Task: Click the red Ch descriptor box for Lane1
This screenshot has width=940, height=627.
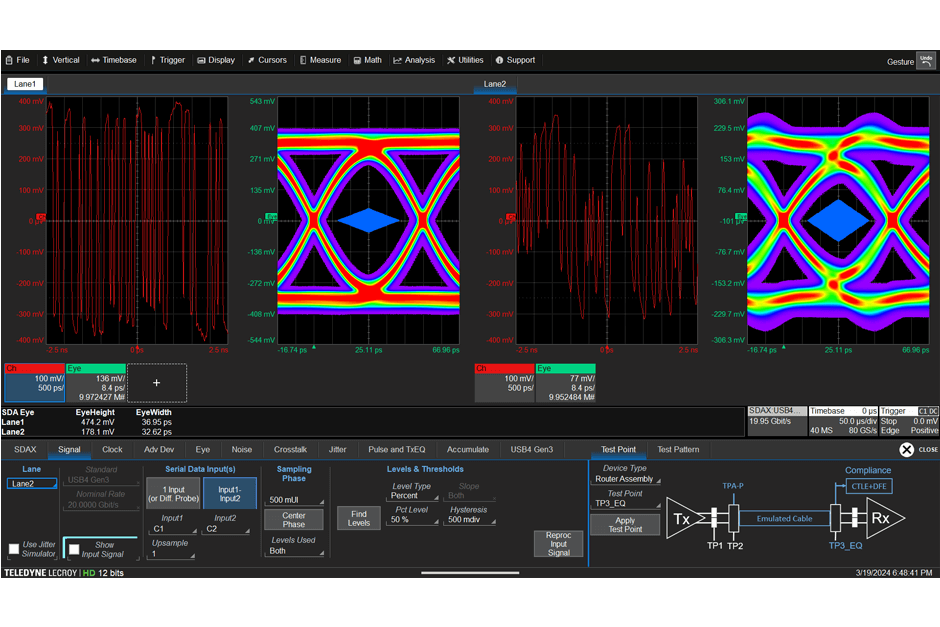Action: 34,383
